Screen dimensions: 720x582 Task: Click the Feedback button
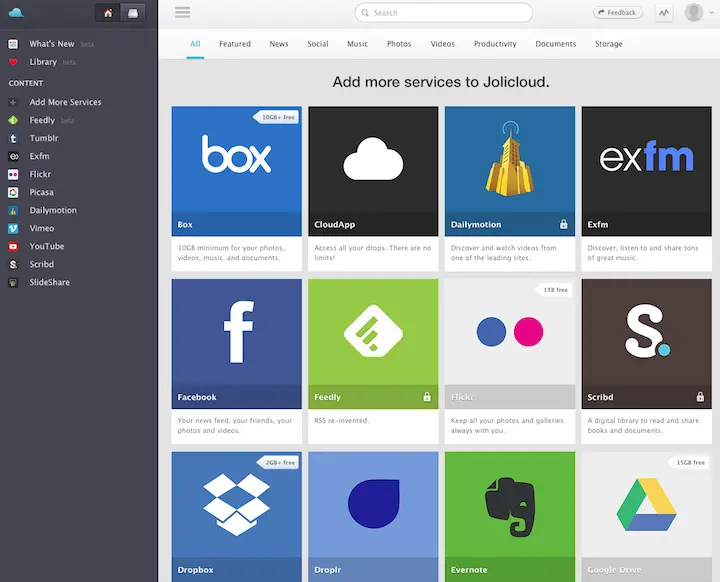[618, 12]
